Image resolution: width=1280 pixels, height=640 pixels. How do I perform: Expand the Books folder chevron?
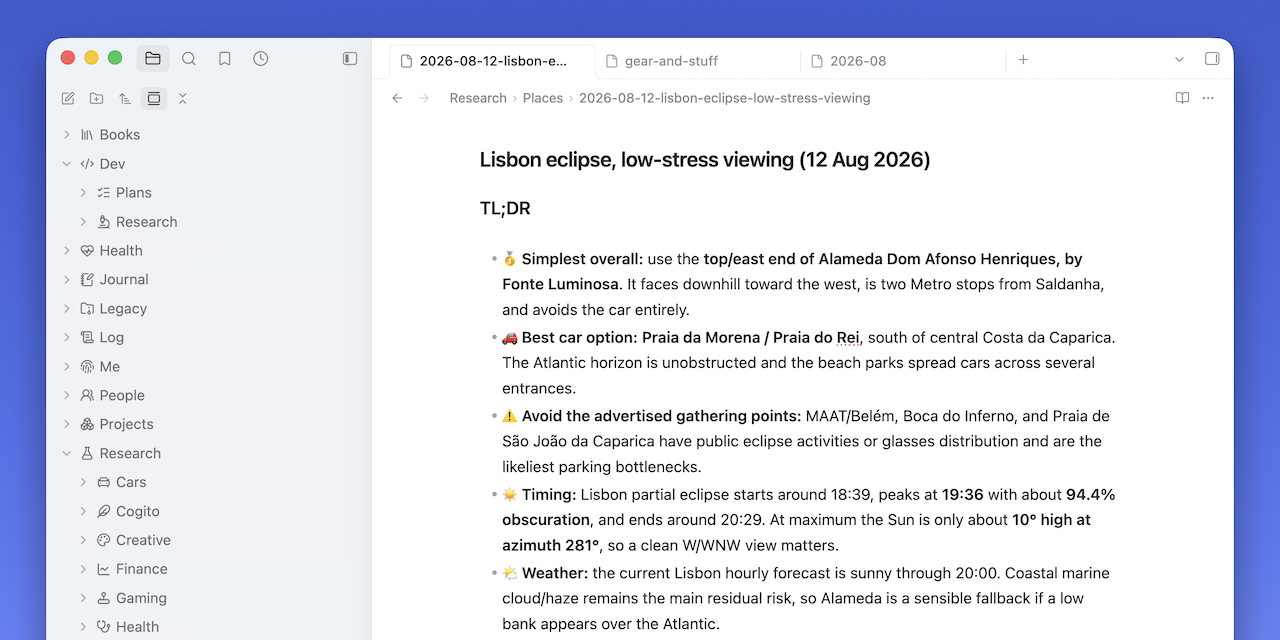[67, 134]
